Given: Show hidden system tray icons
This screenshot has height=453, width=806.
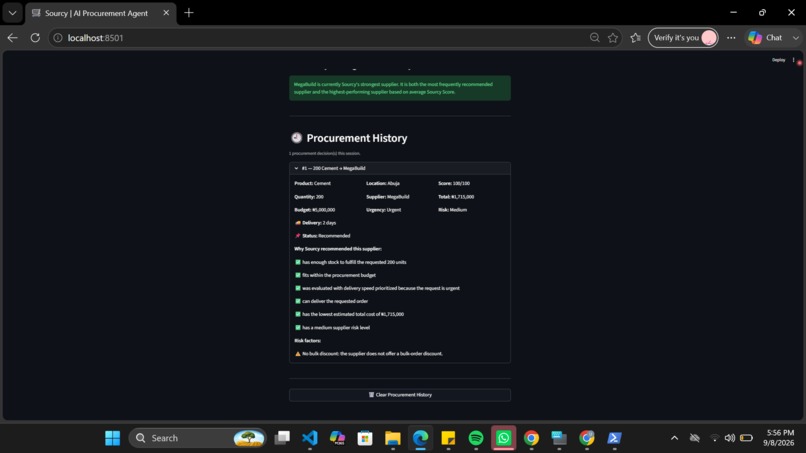Looking at the screenshot, I should coord(674,438).
